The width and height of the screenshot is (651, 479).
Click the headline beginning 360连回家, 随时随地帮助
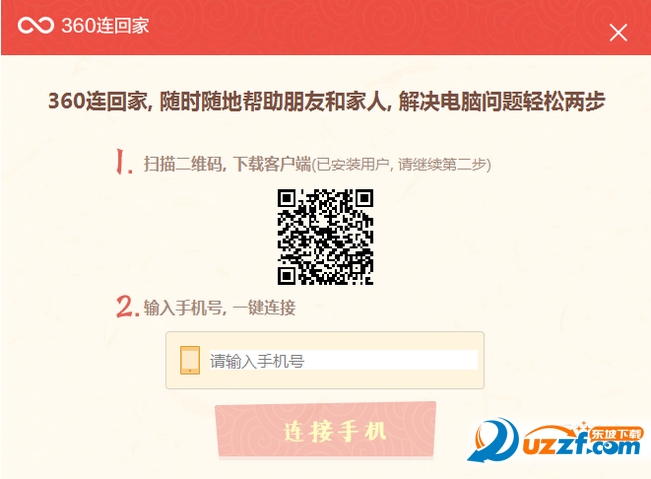point(326,101)
